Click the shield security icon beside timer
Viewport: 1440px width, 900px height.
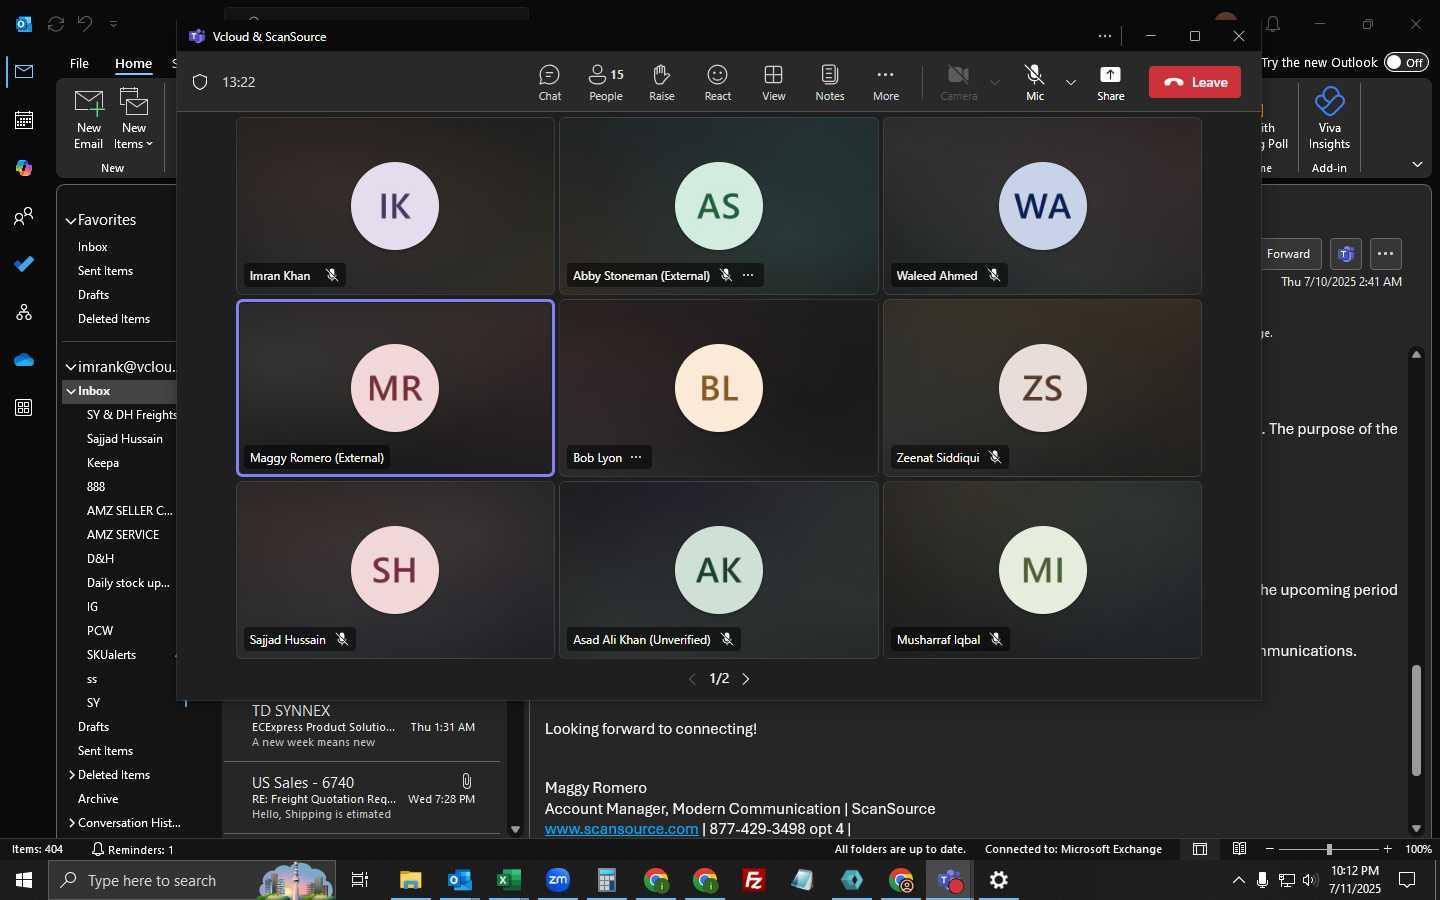click(200, 82)
